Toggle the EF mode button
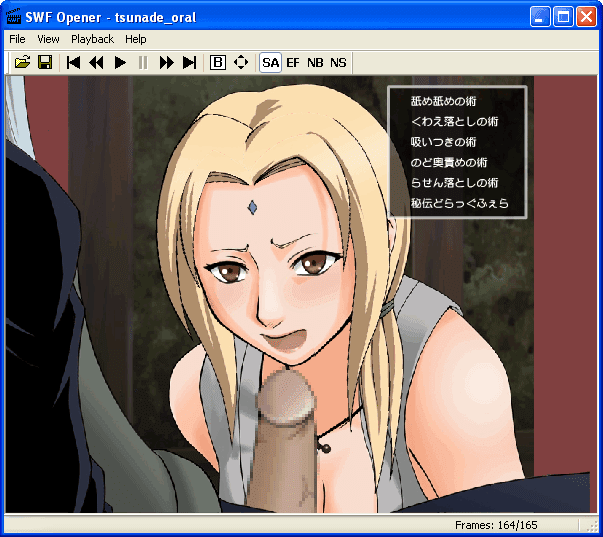This screenshot has width=603, height=537. (x=293, y=62)
